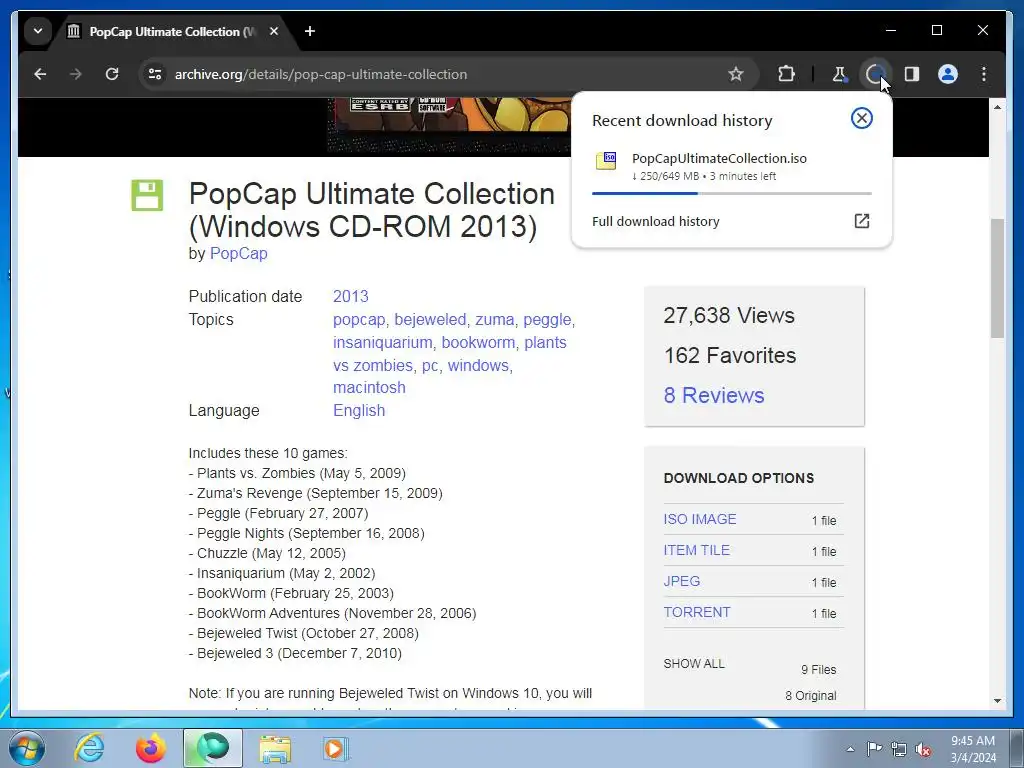Open the network tray icon
The height and width of the screenshot is (768, 1024).
coord(899,749)
